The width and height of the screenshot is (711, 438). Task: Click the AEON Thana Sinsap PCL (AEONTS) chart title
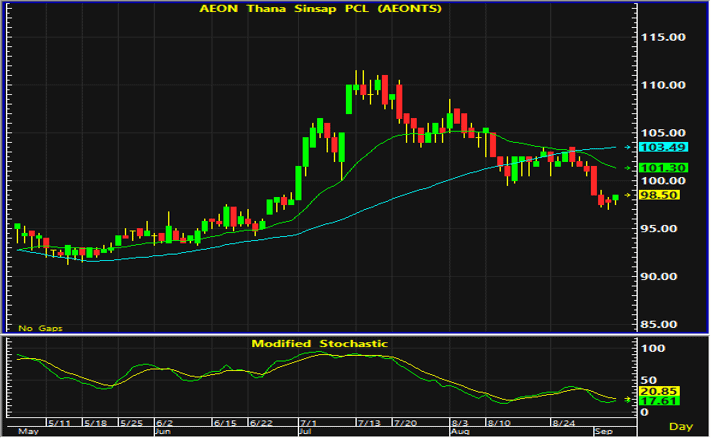tap(320, 9)
